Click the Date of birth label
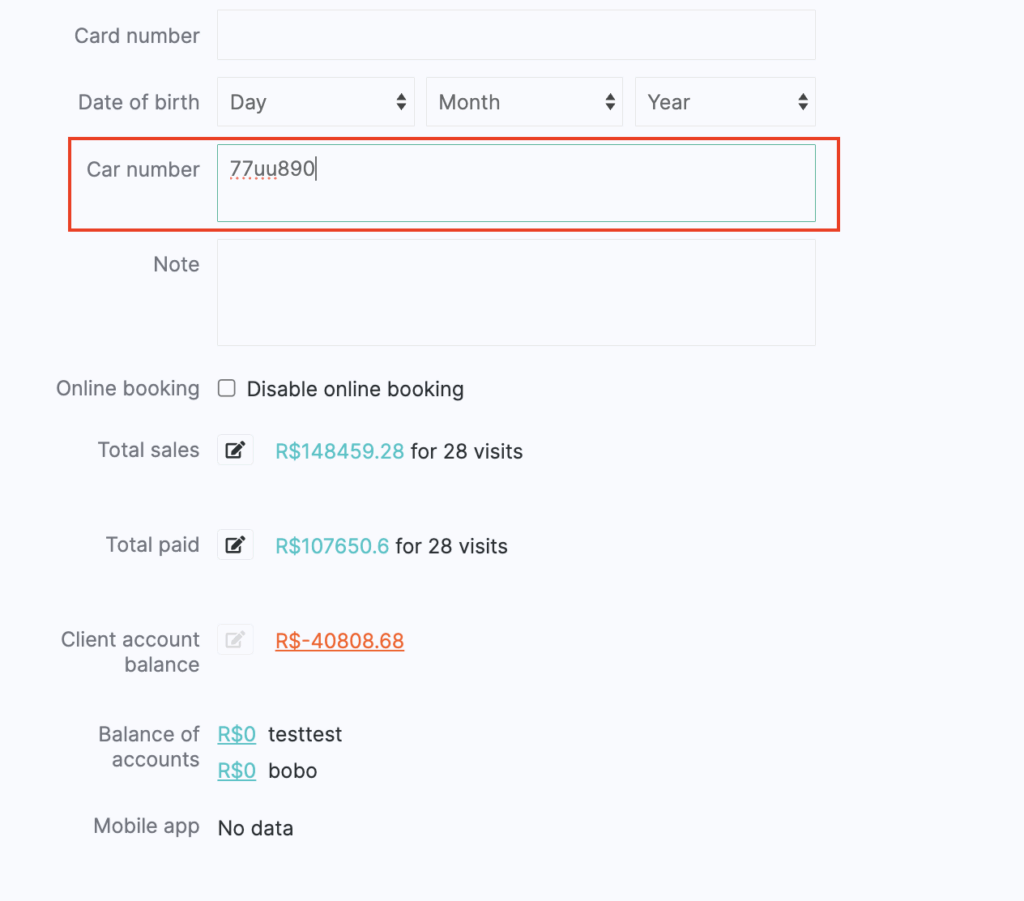The image size is (1024, 901). point(139,102)
